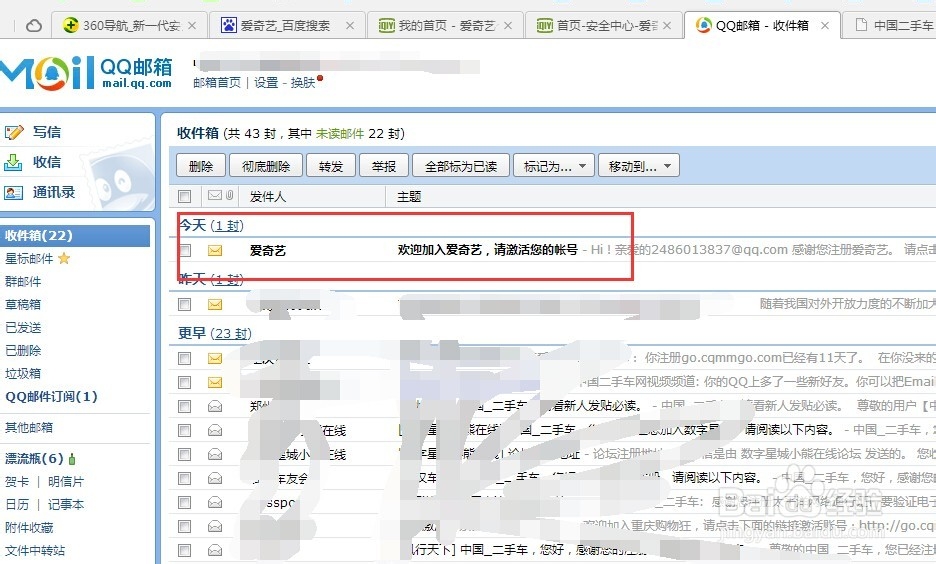Image resolution: width=936 pixels, height=564 pixels.
Task: Open 漂流瓶(6) in sidebar
Action: coord(35,459)
